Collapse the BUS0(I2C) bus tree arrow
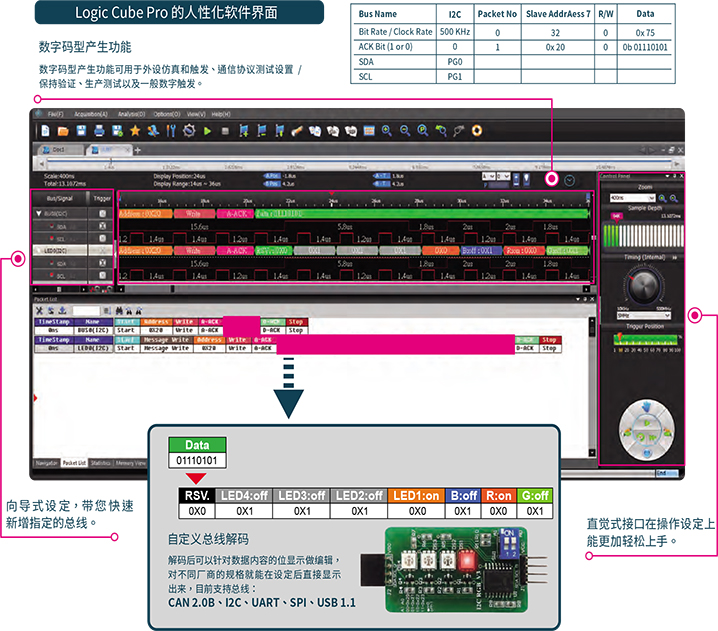Screen dimensions: 718x631 click(x=39, y=213)
